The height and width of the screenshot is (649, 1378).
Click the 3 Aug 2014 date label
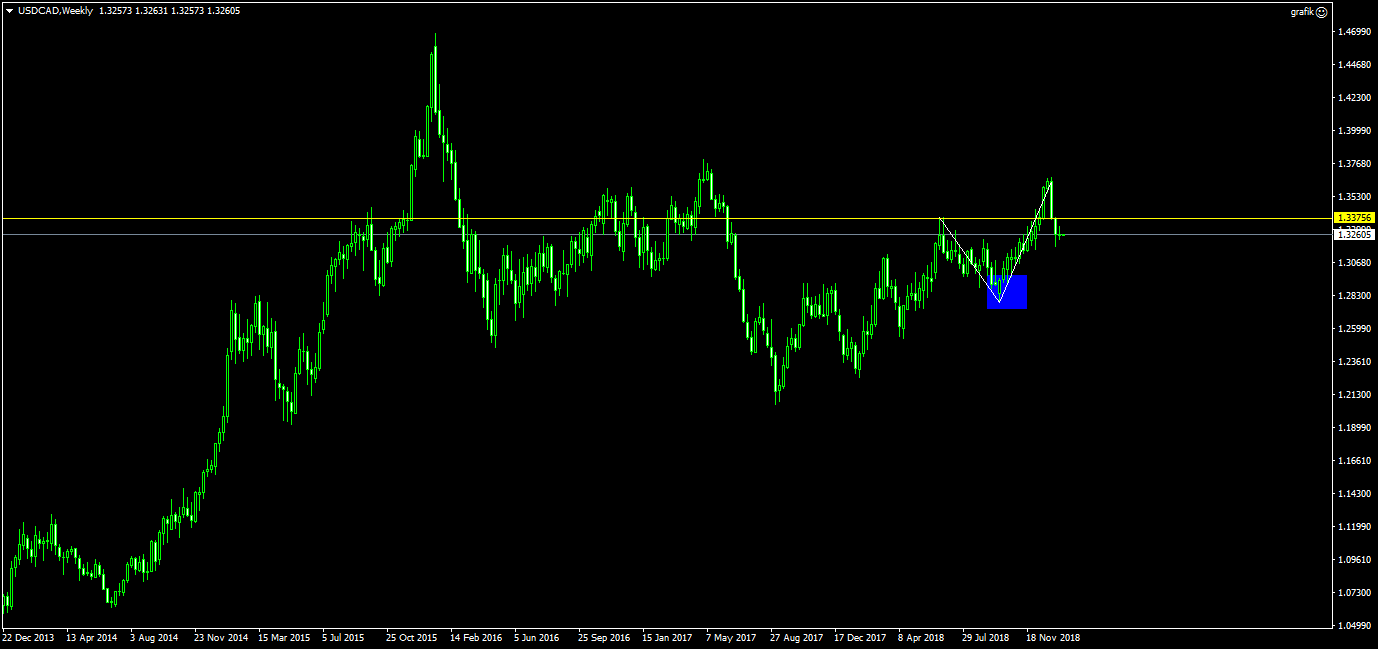click(x=155, y=637)
